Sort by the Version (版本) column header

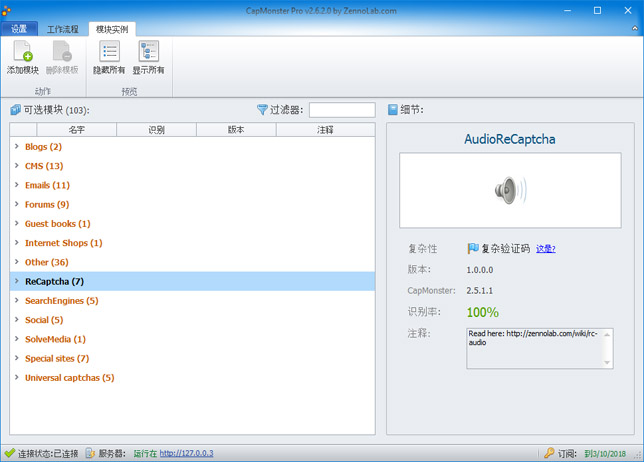click(236, 130)
